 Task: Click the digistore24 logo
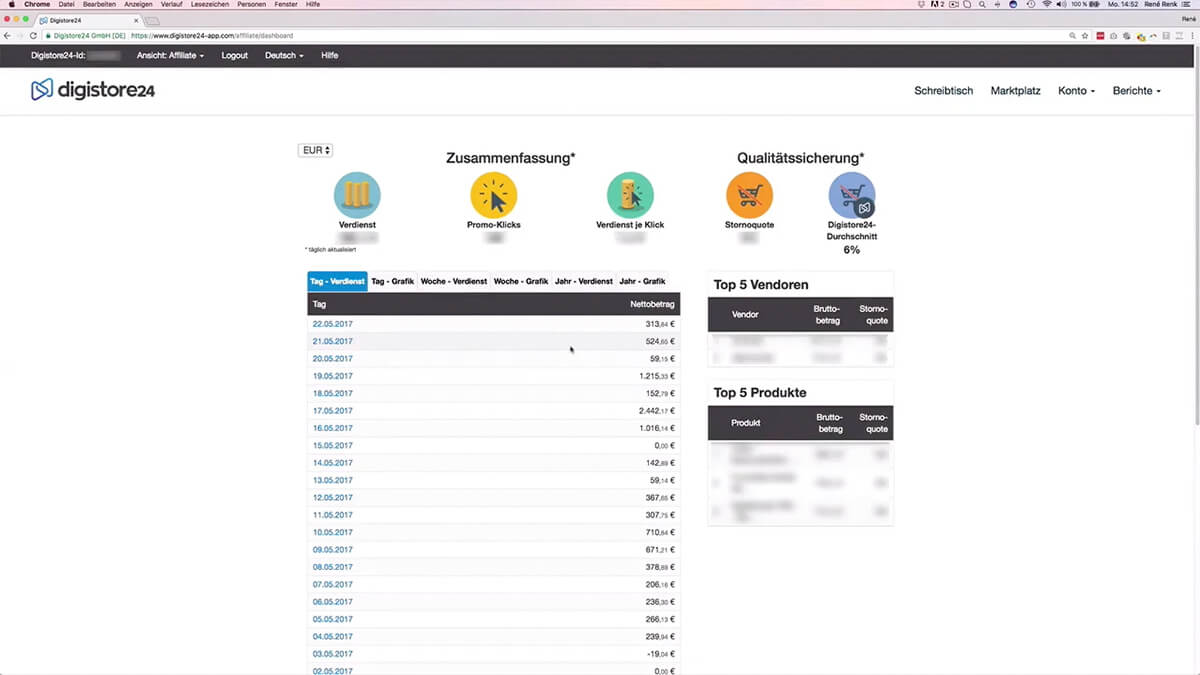click(x=92, y=90)
